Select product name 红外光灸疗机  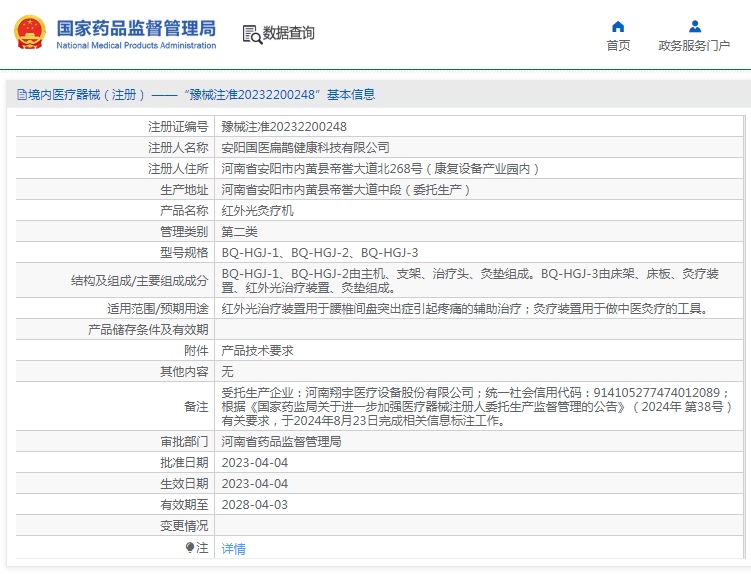click(257, 211)
